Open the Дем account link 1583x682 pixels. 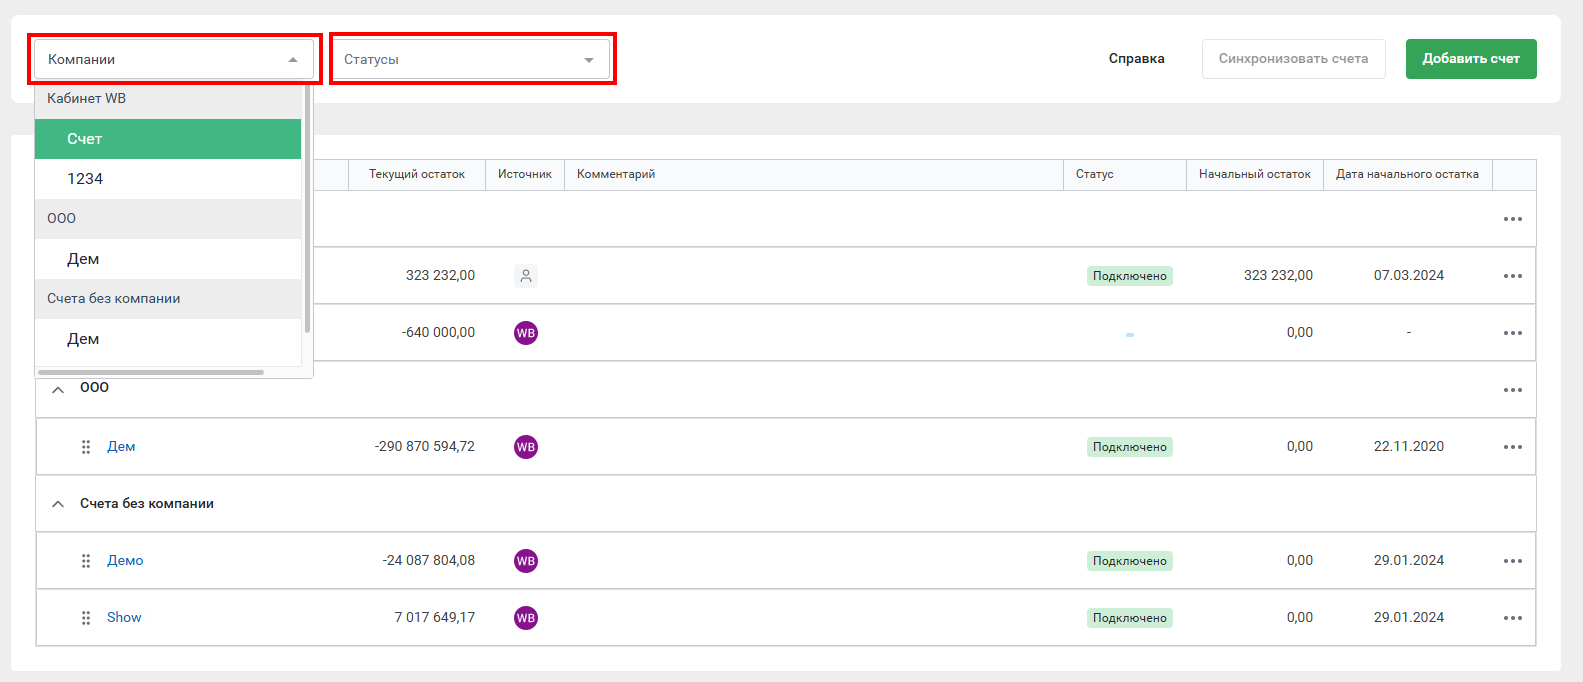121,447
